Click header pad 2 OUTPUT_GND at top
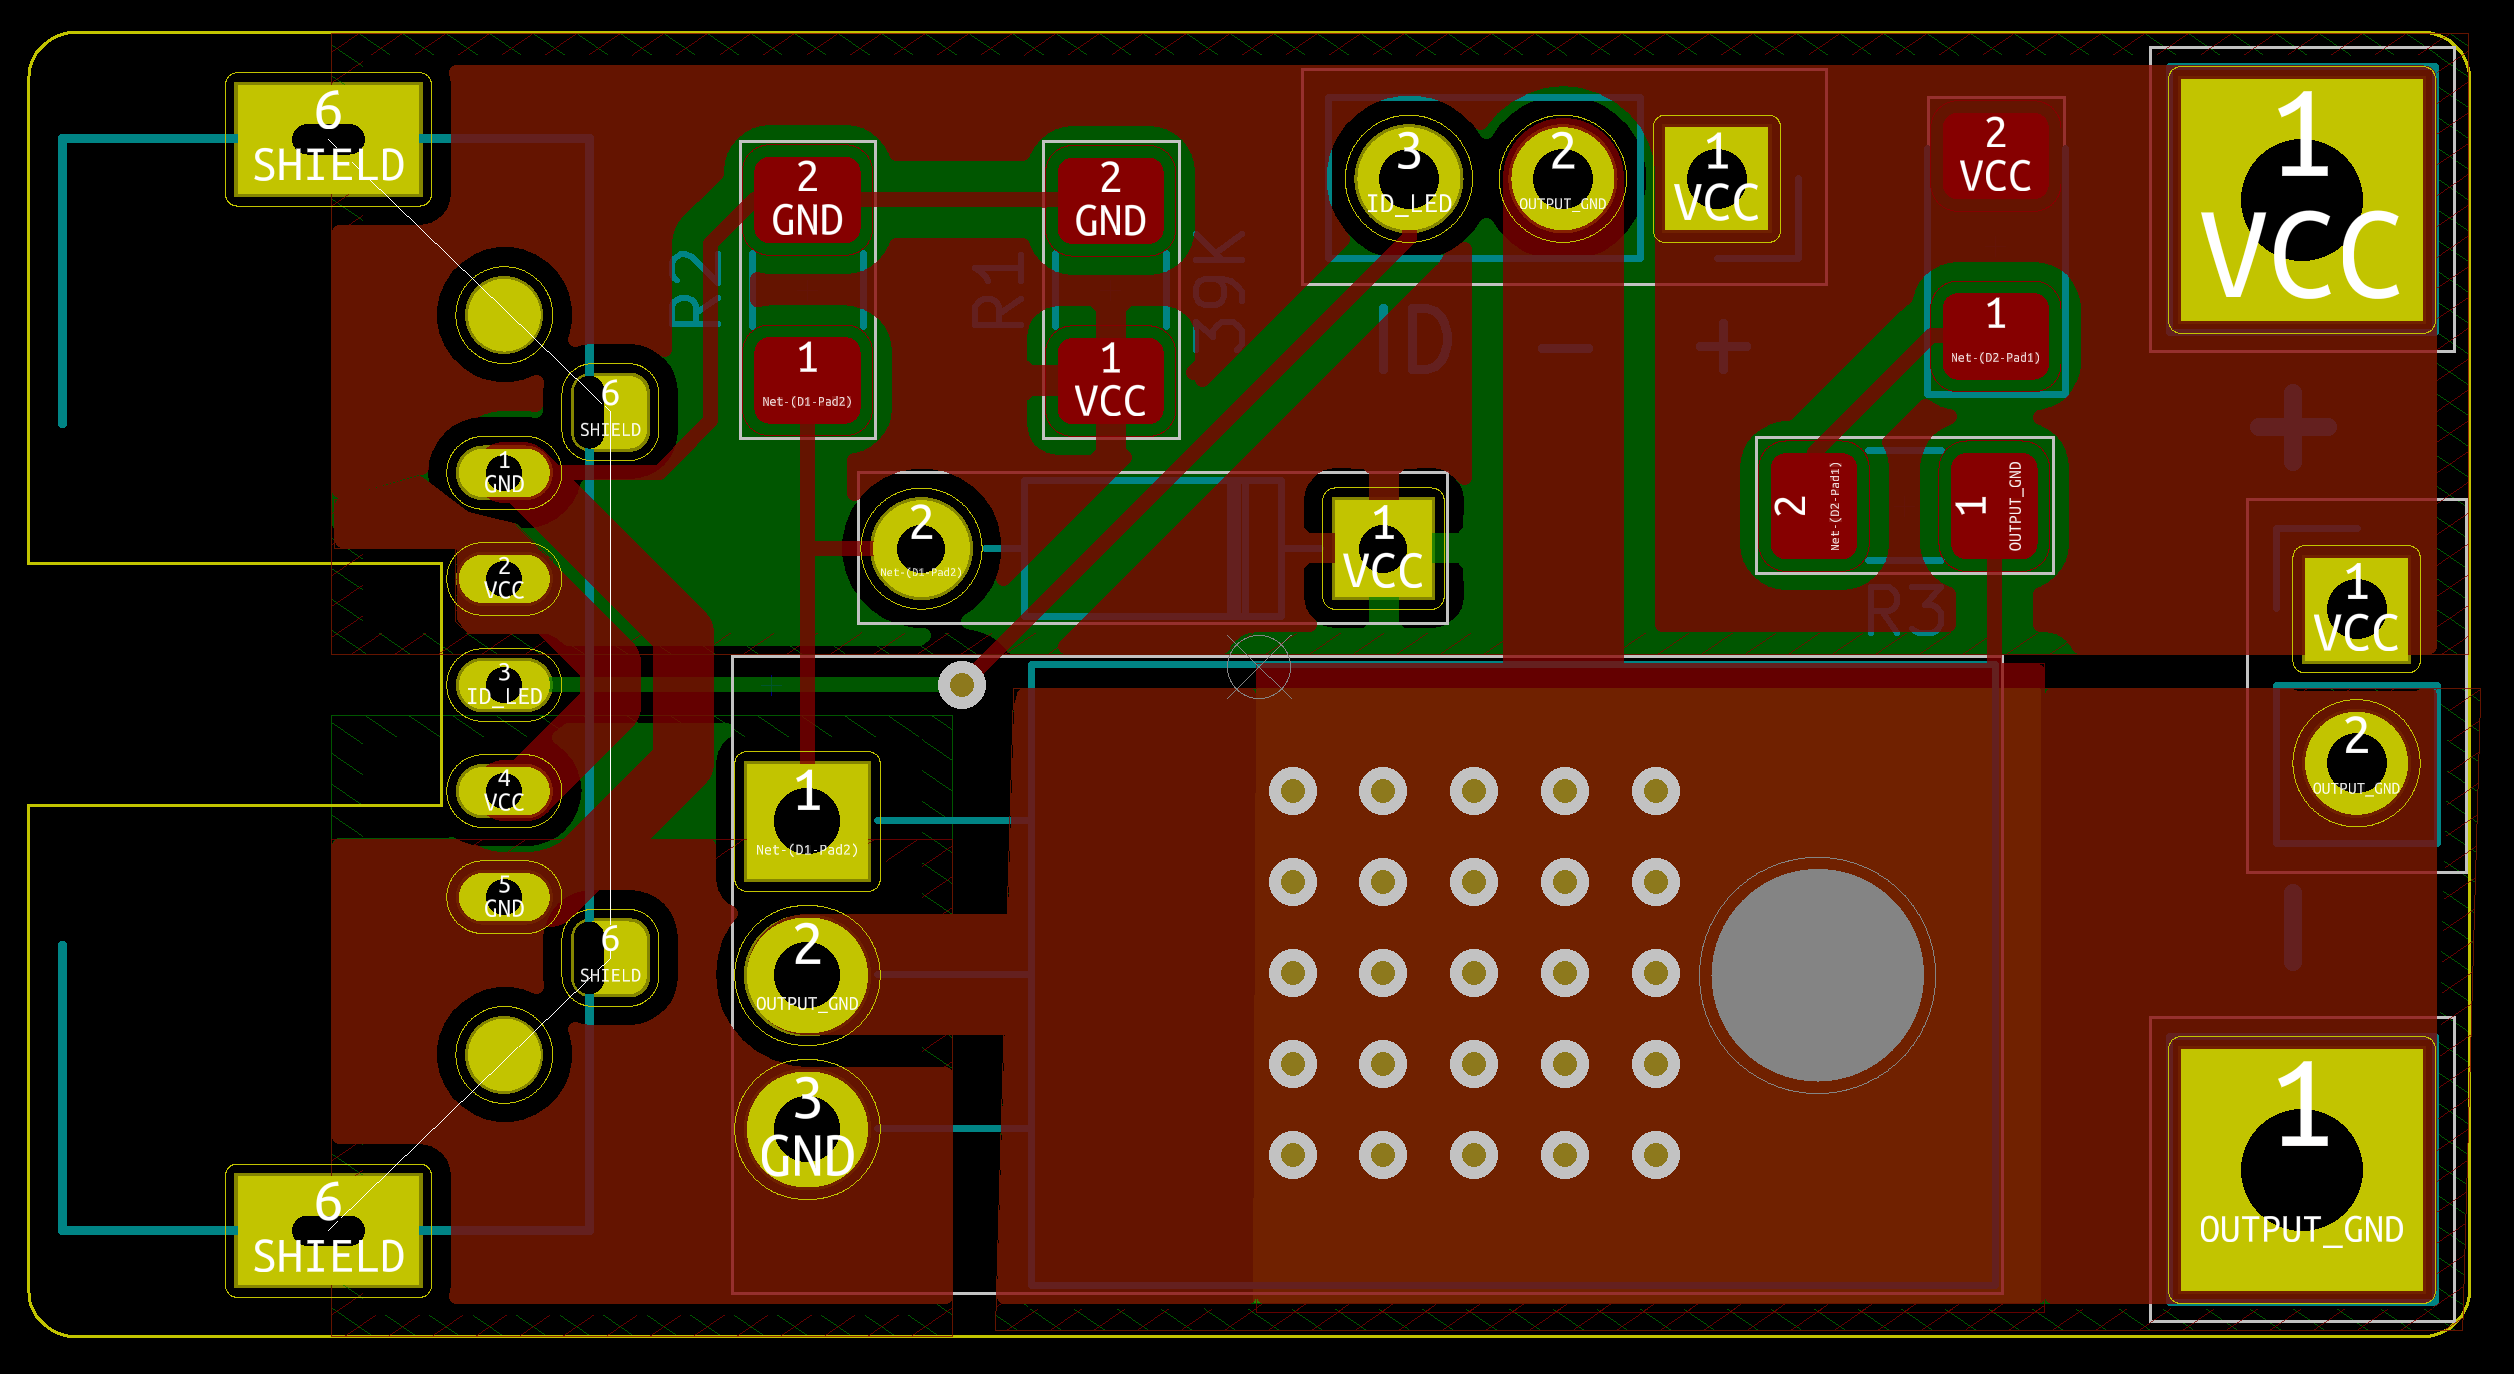This screenshot has width=2514, height=1374. click(x=1562, y=179)
